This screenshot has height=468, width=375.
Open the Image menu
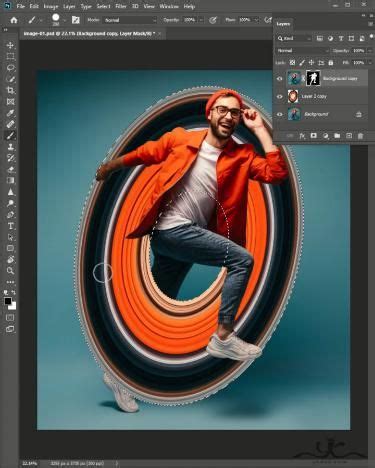coord(51,6)
